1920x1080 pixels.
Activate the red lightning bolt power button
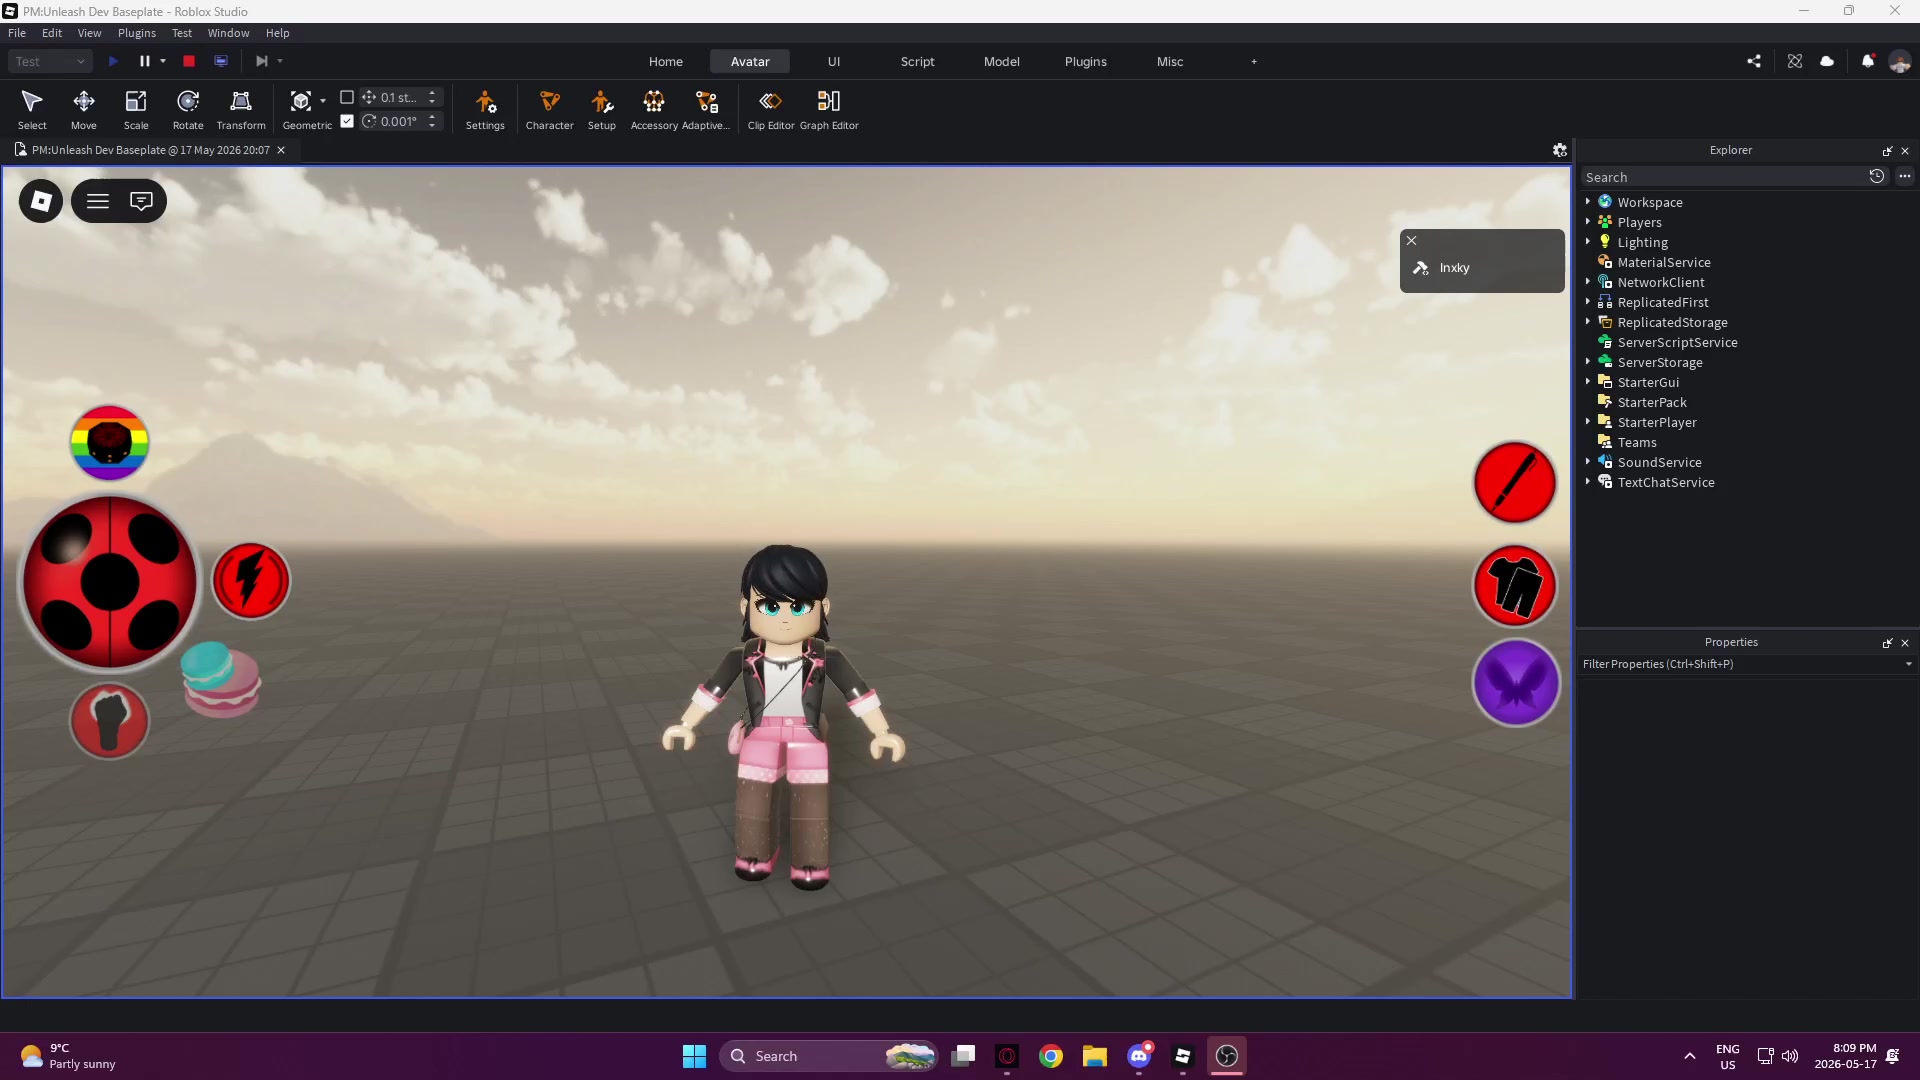coord(251,580)
